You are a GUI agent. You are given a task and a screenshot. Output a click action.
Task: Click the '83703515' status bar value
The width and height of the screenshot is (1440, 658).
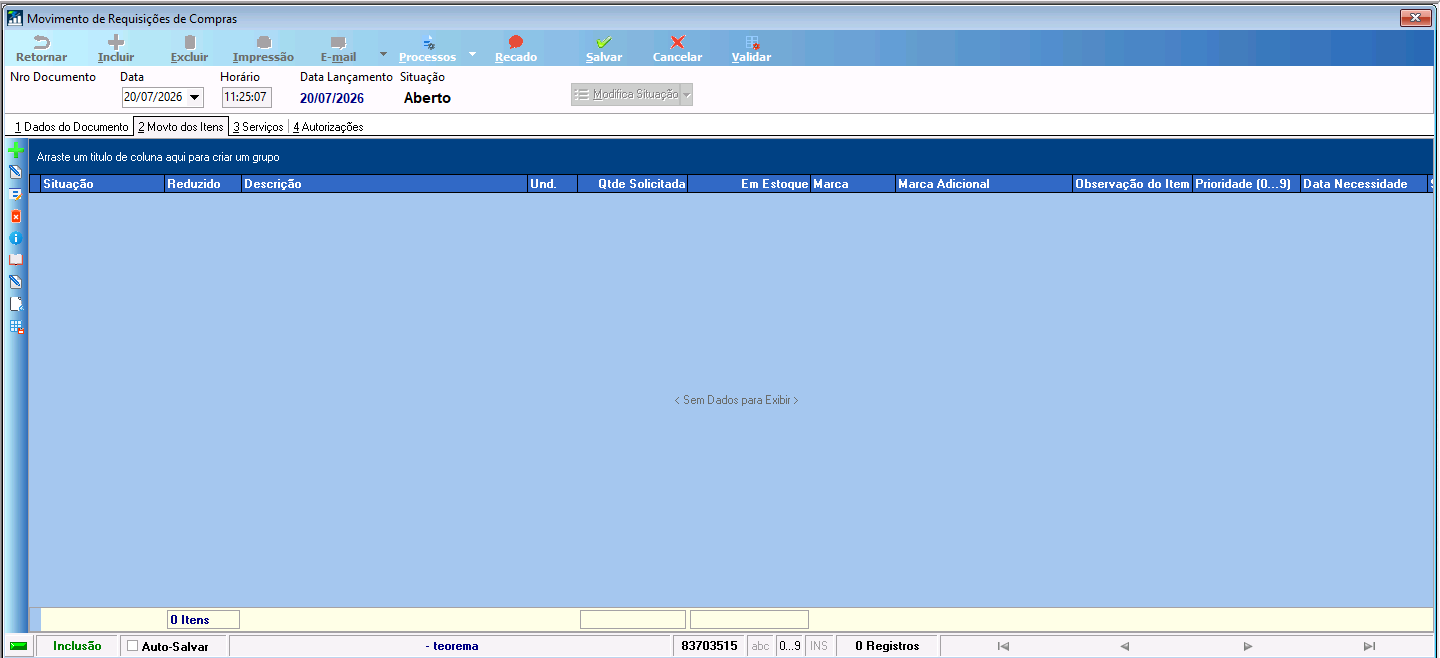click(x=709, y=646)
